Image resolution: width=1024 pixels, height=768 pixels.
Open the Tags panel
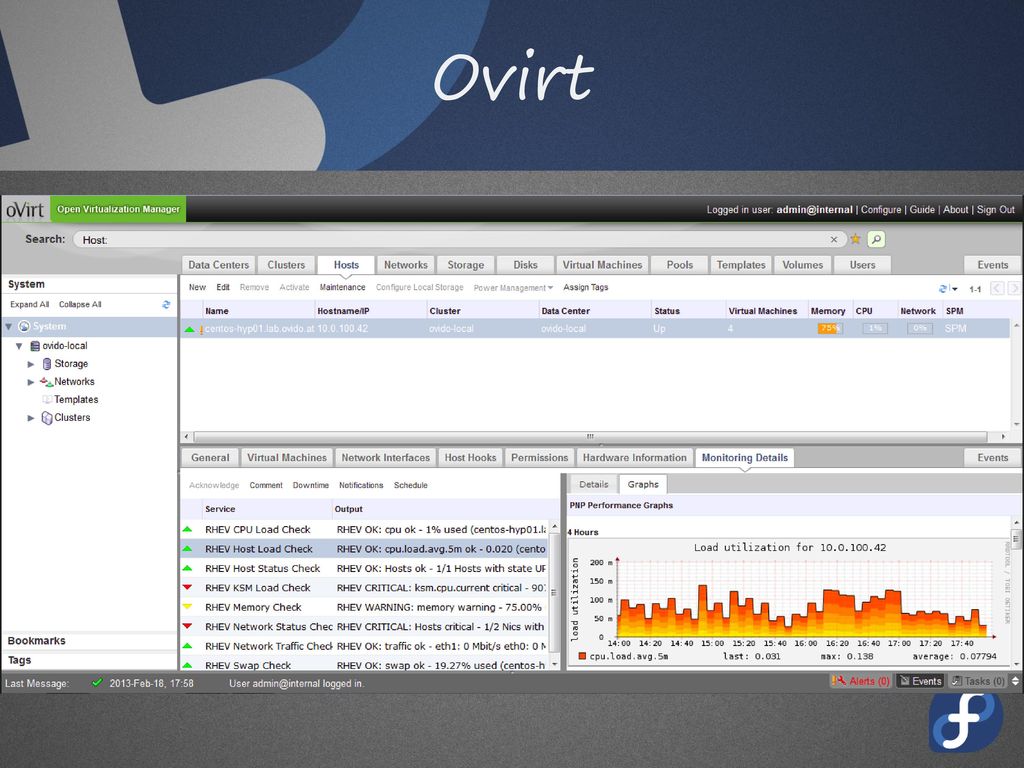(89, 660)
